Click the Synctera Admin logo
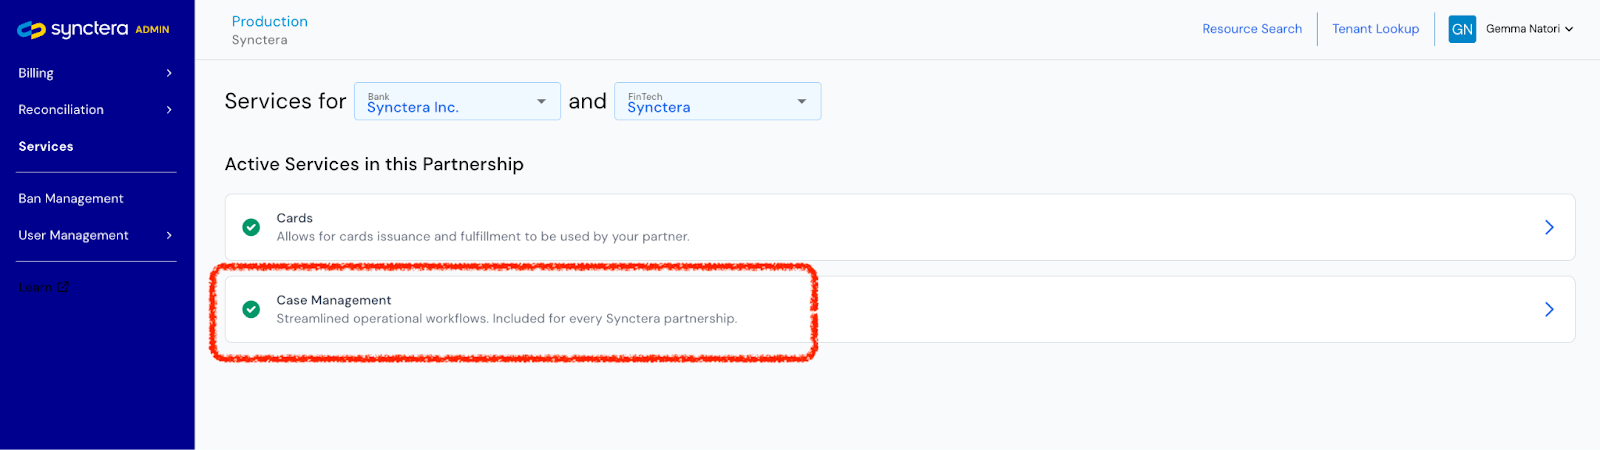The width and height of the screenshot is (1600, 450). tap(93, 29)
